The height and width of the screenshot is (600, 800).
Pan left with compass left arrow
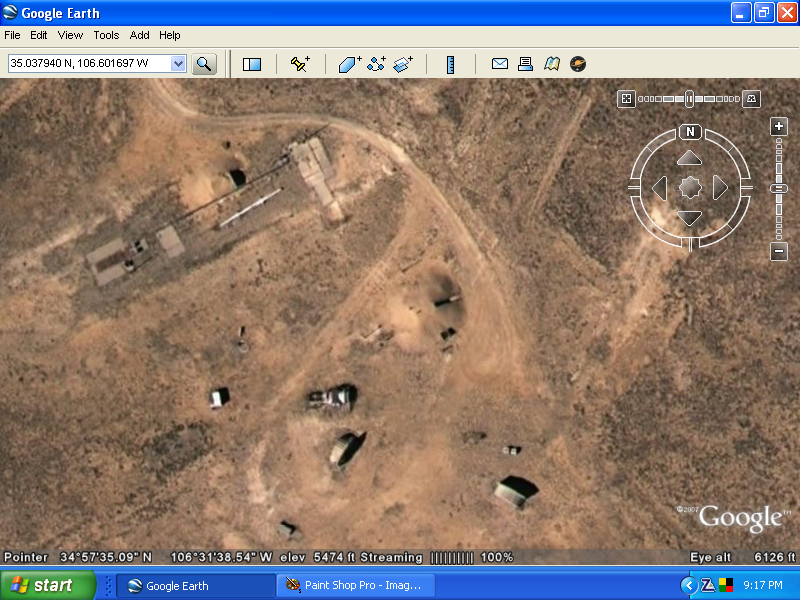pyautogui.click(x=659, y=188)
